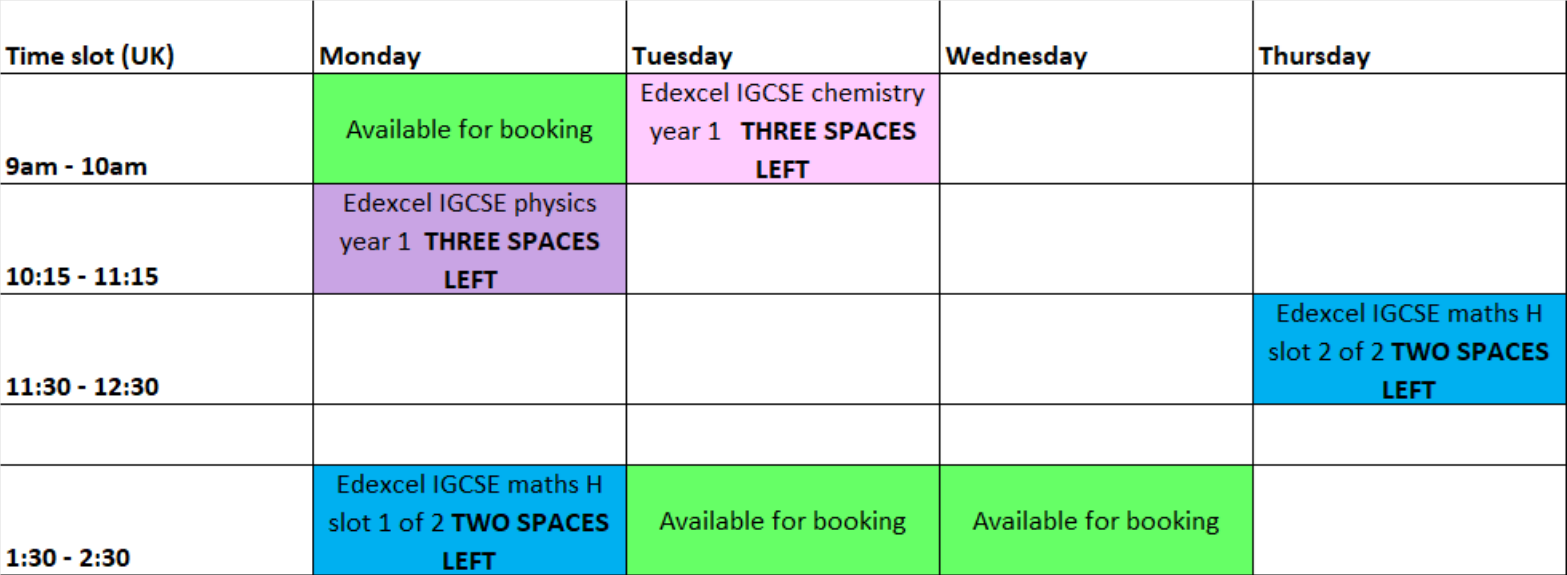Click Tuesday Edexcel IGCSE chemistry year 1 cell
Screen dimensions: 1567x575
[x=783, y=129]
